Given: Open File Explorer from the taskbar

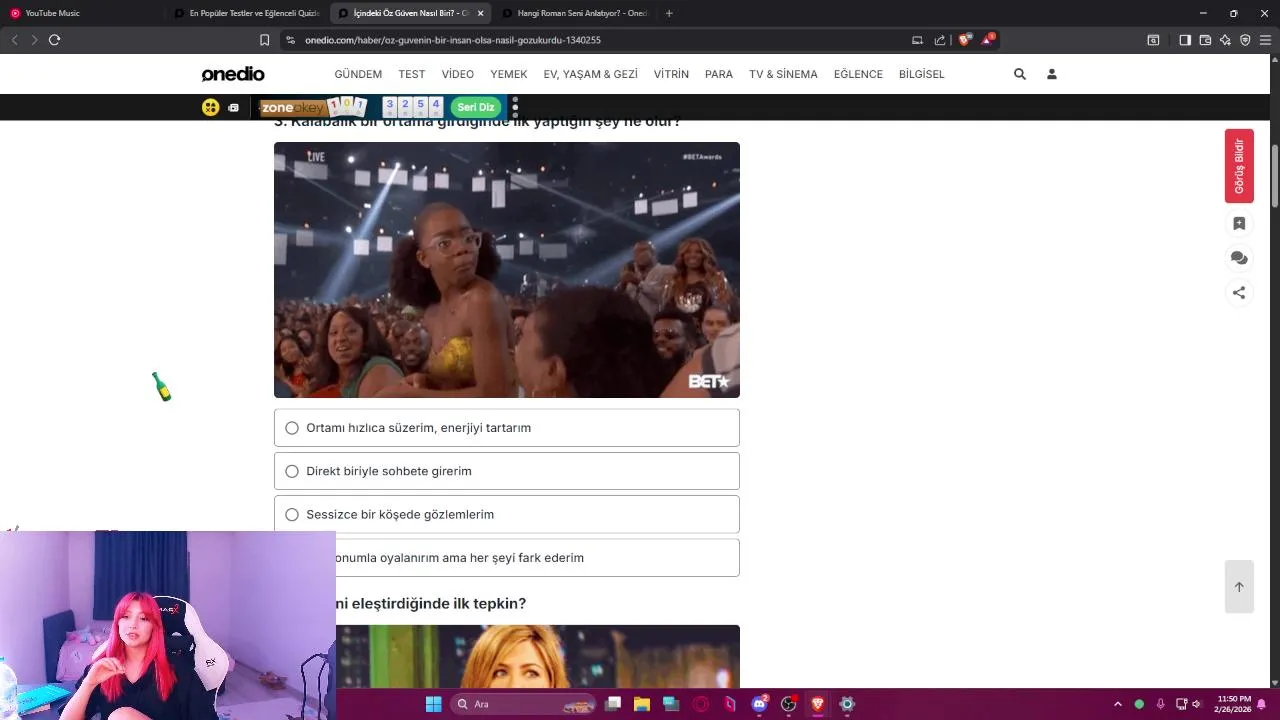Looking at the screenshot, I should [x=642, y=704].
